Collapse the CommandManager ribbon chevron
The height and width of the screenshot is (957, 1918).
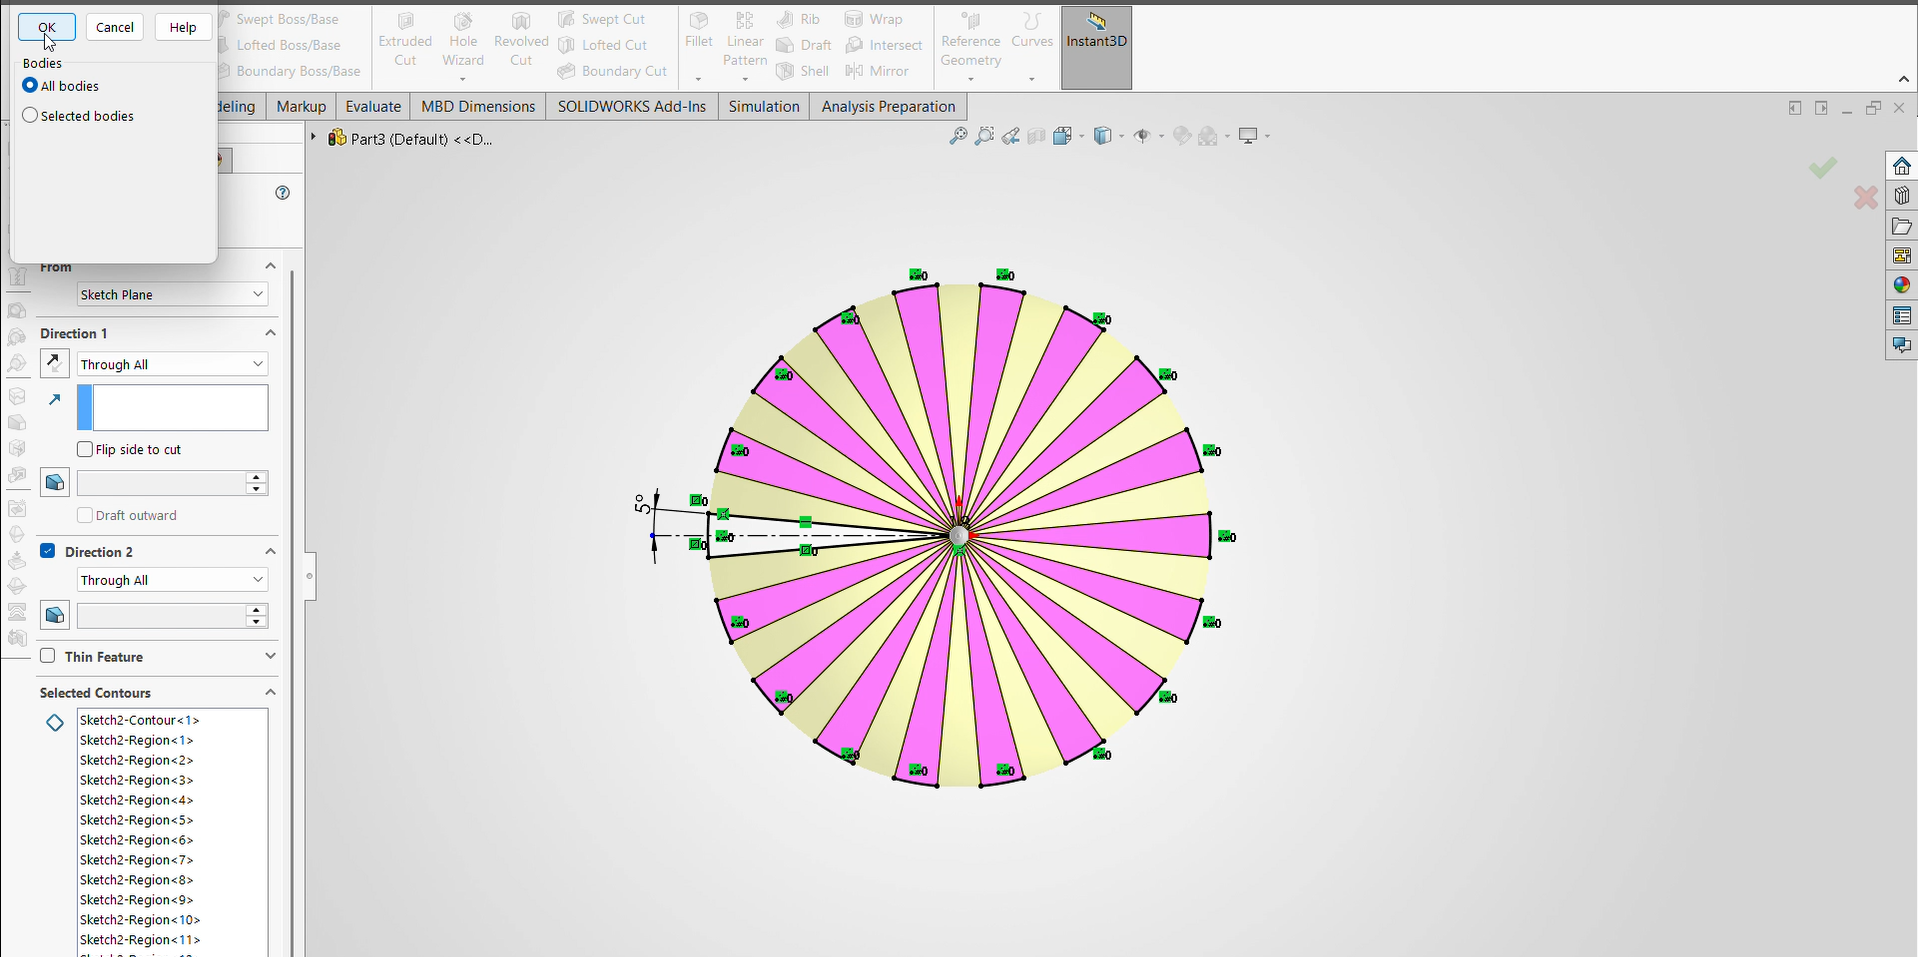pyautogui.click(x=1903, y=79)
